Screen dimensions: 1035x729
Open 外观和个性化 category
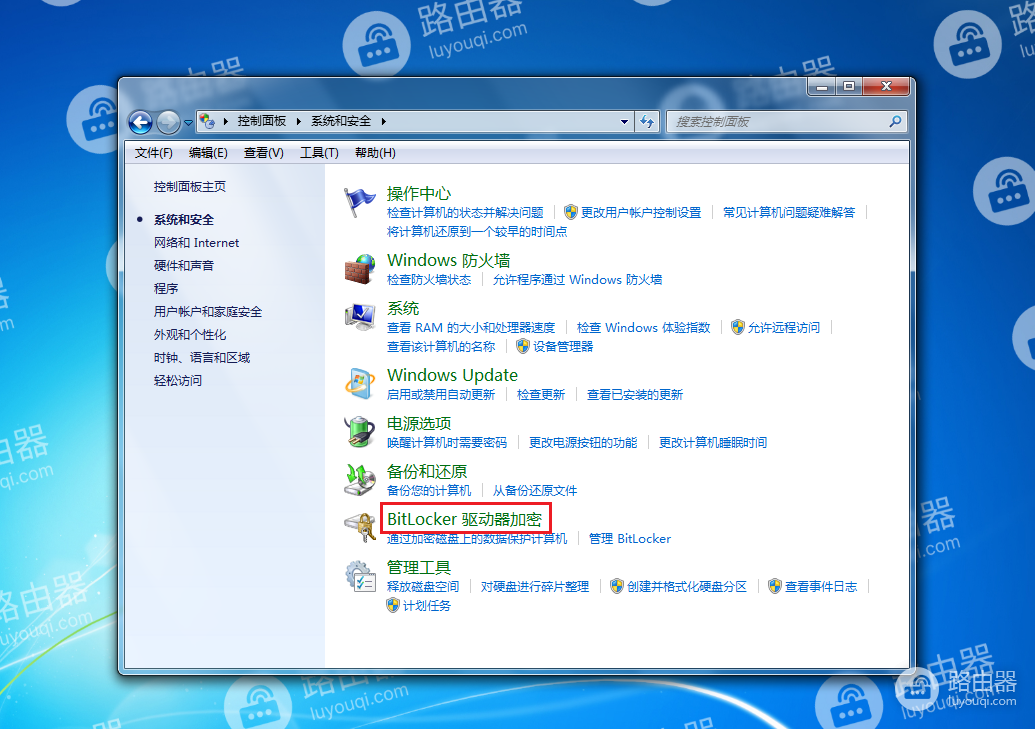(x=189, y=335)
